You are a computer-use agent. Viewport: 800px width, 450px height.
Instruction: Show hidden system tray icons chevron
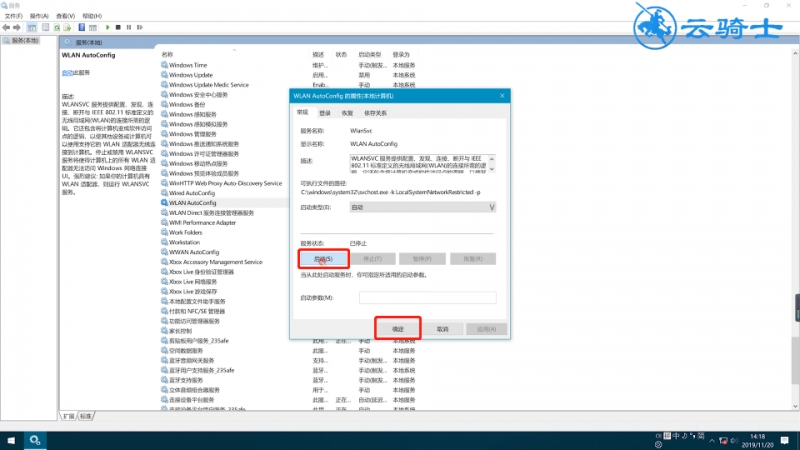712,441
